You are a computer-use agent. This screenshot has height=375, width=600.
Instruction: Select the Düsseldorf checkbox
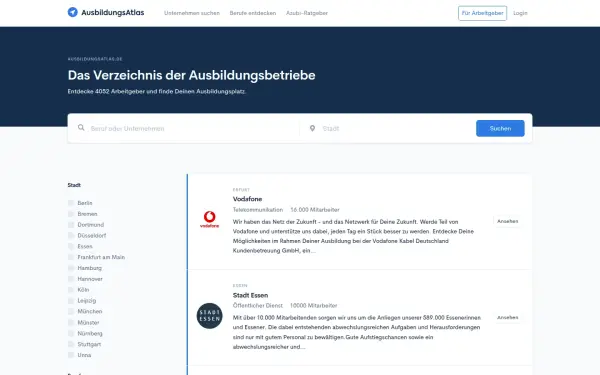71,235
